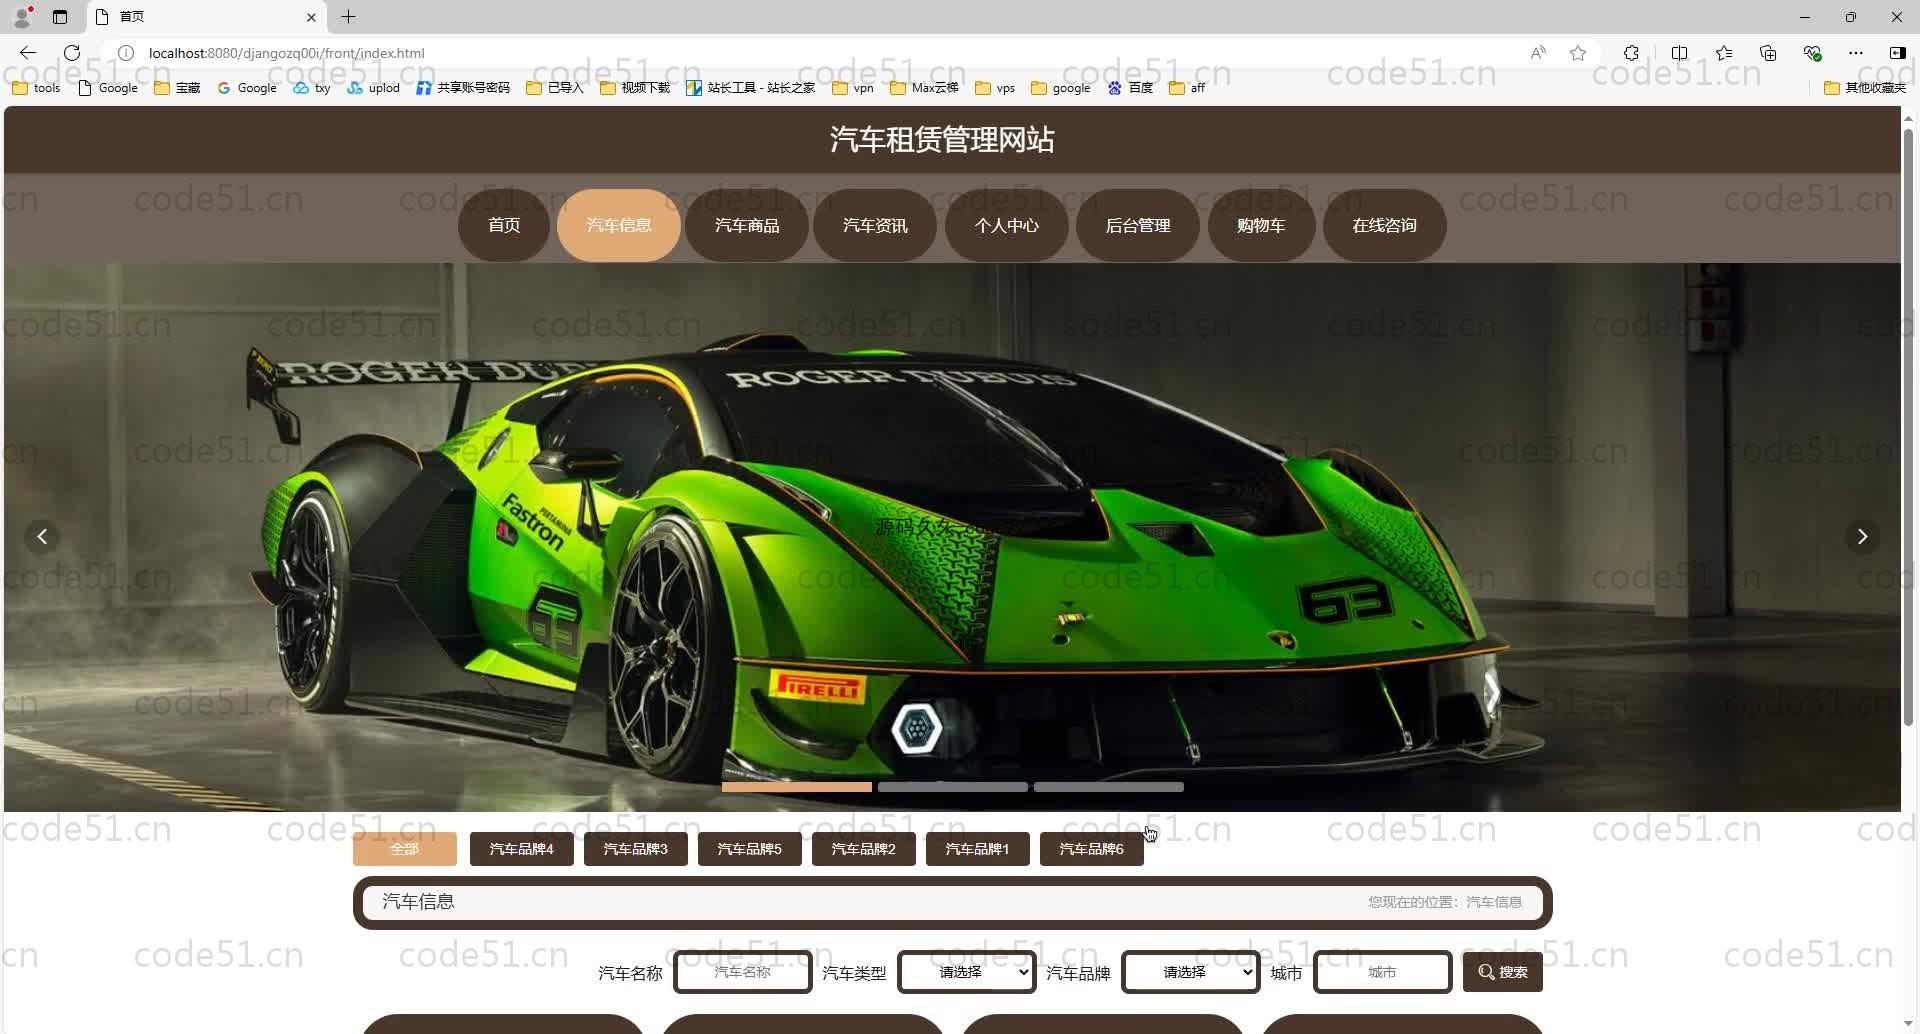The height and width of the screenshot is (1034, 1920).
Task: View site information icon in address bar
Action: (x=126, y=53)
